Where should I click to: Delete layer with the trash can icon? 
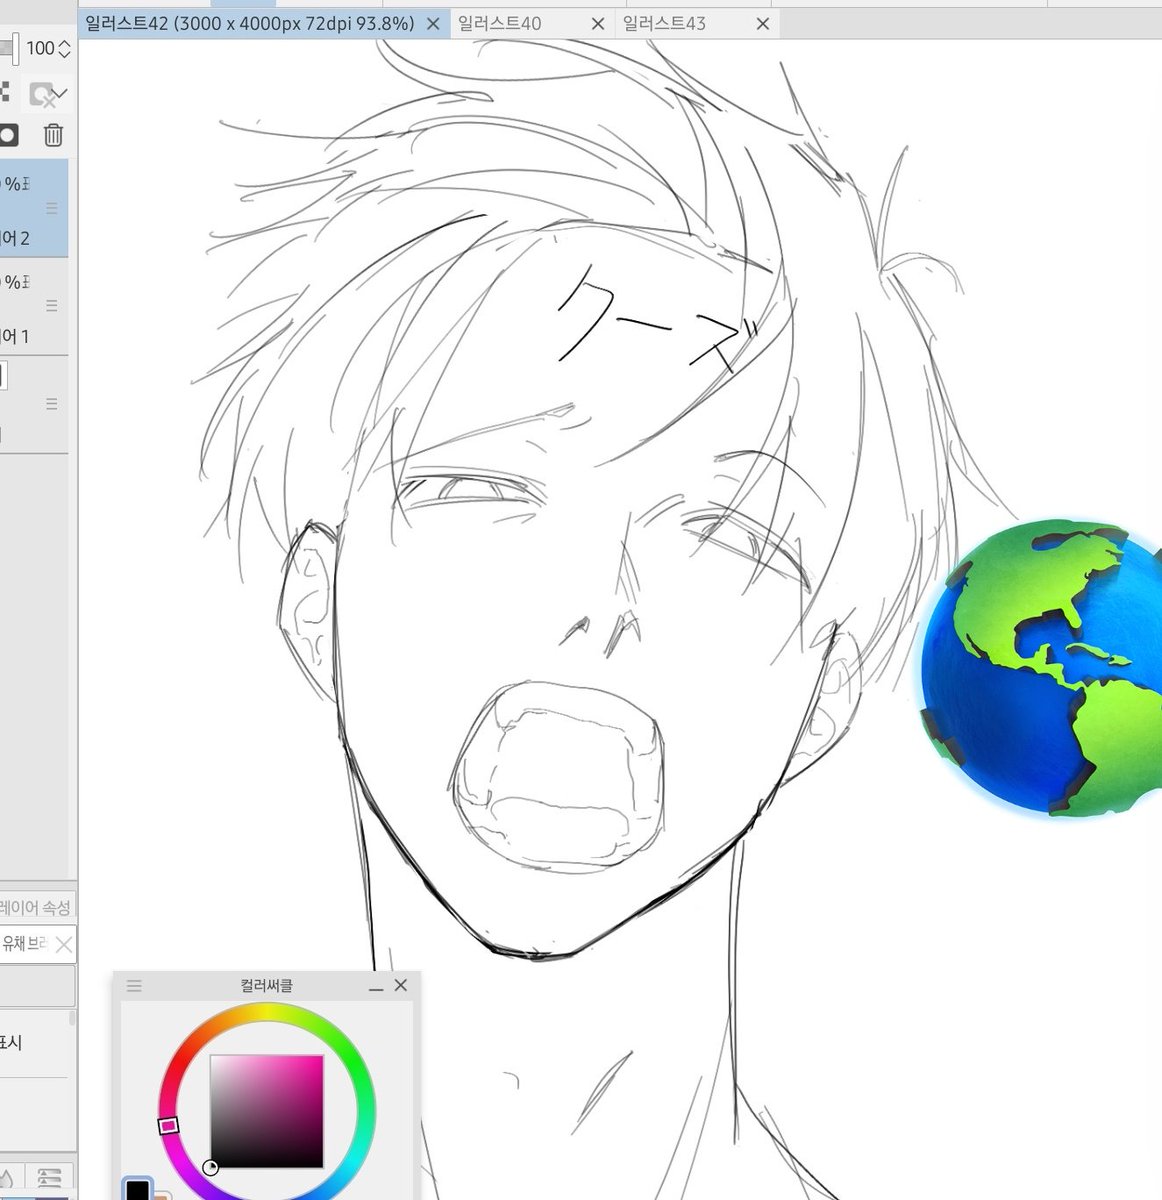tap(53, 134)
